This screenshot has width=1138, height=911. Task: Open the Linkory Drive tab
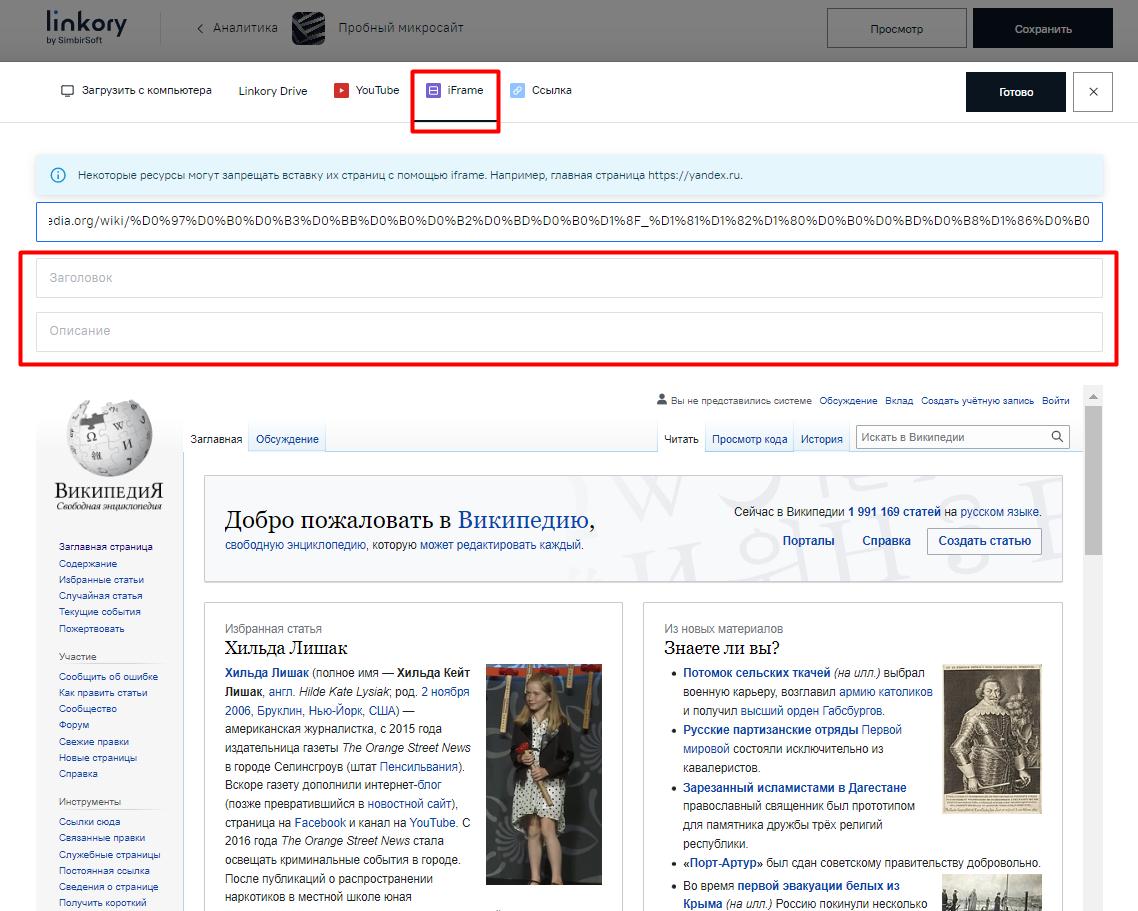click(272, 91)
